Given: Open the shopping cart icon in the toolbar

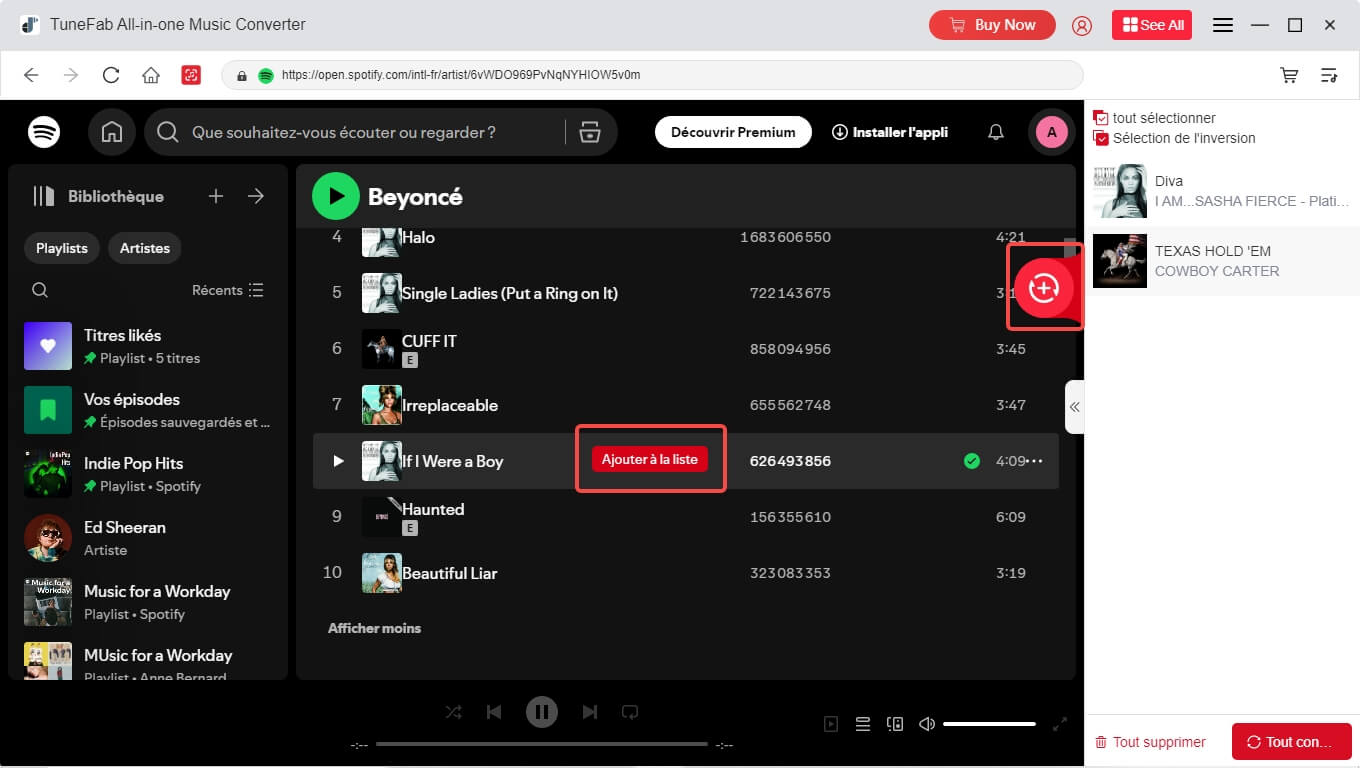Looking at the screenshot, I should tap(1290, 75).
